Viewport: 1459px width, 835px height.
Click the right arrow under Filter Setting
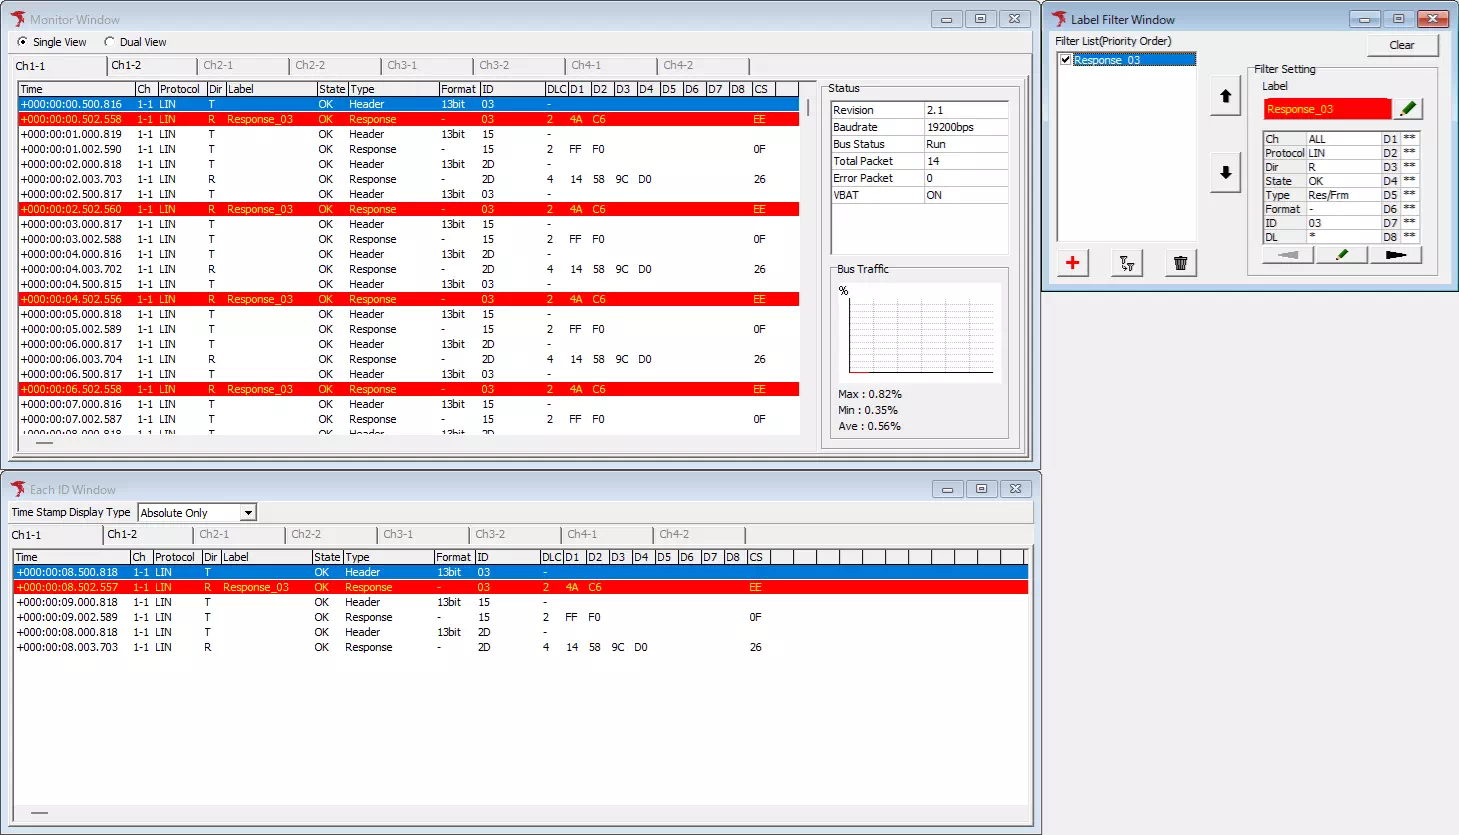tap(1396, 254)
